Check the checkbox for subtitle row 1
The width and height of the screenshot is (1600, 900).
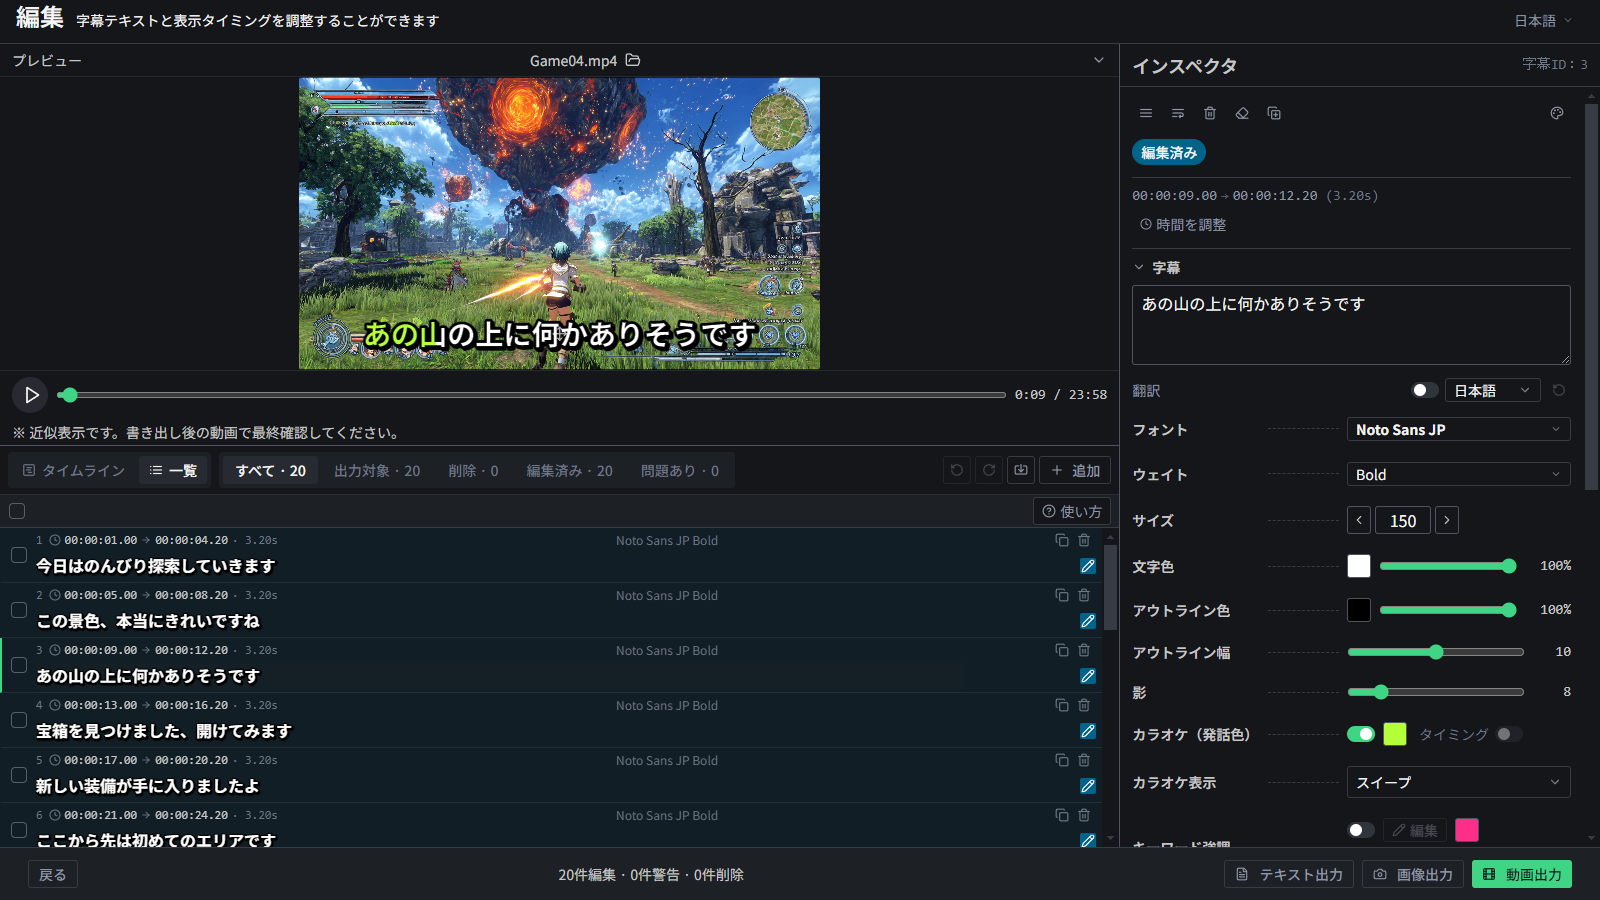(x=18, y=555)
